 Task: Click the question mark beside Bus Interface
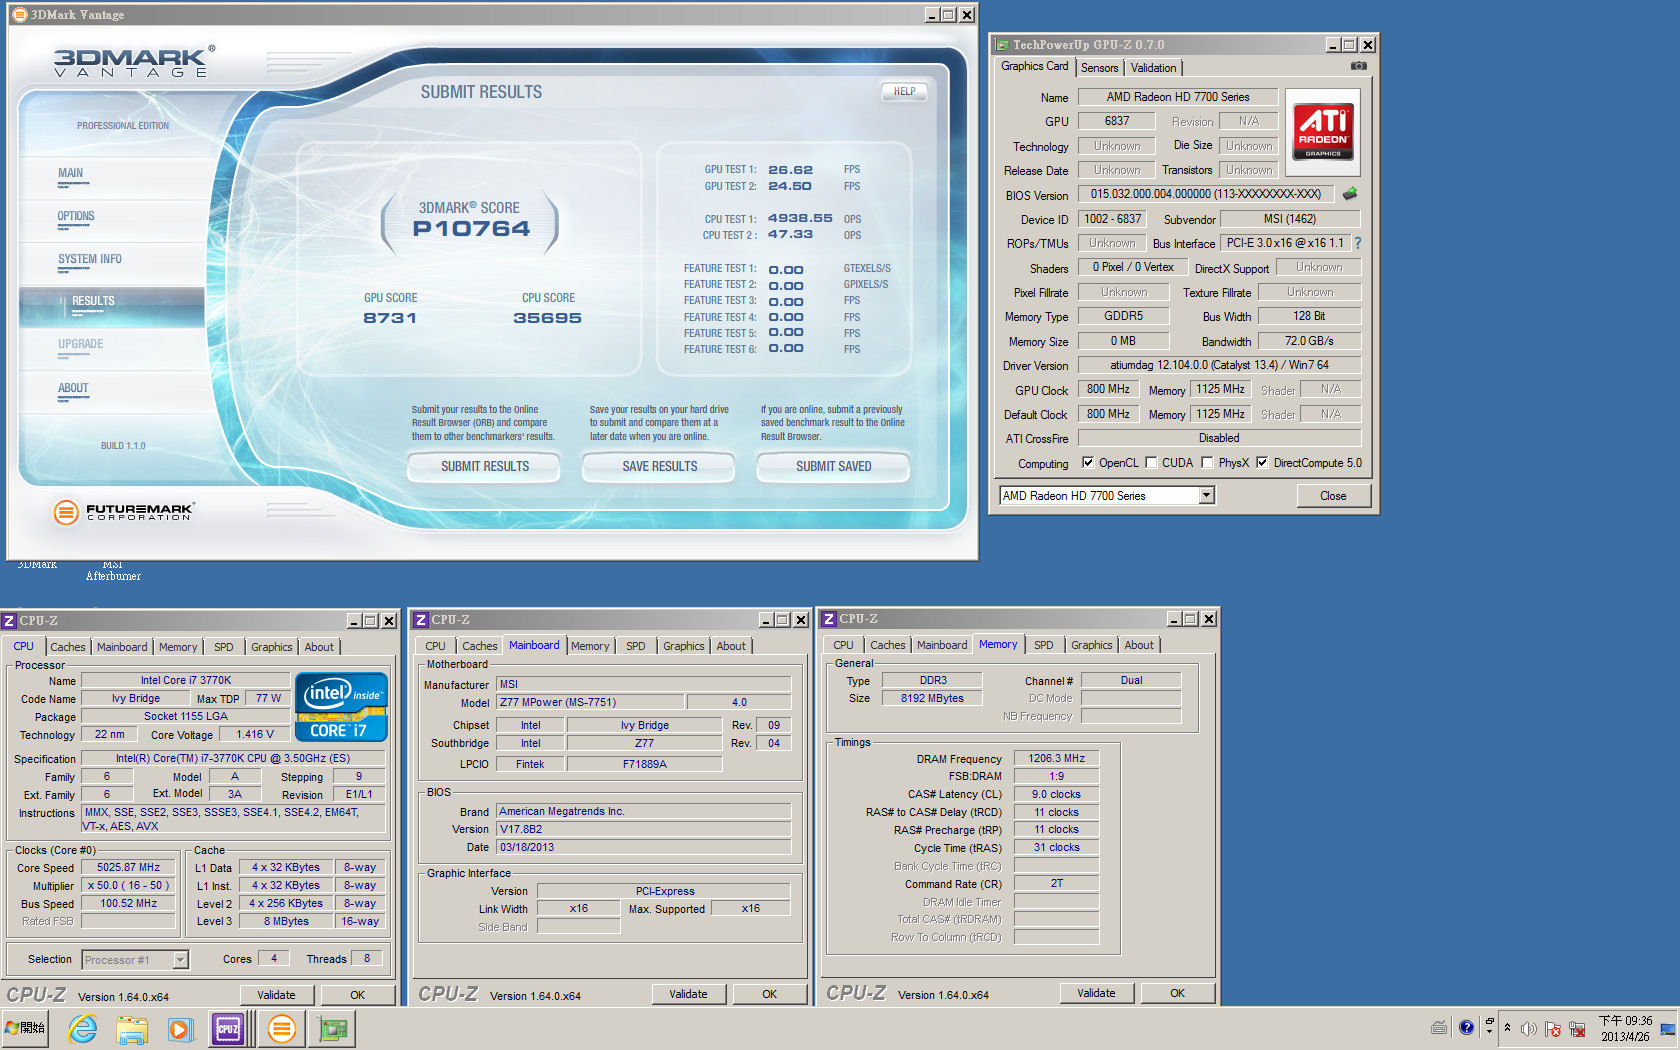click(x=1357, y=242)
